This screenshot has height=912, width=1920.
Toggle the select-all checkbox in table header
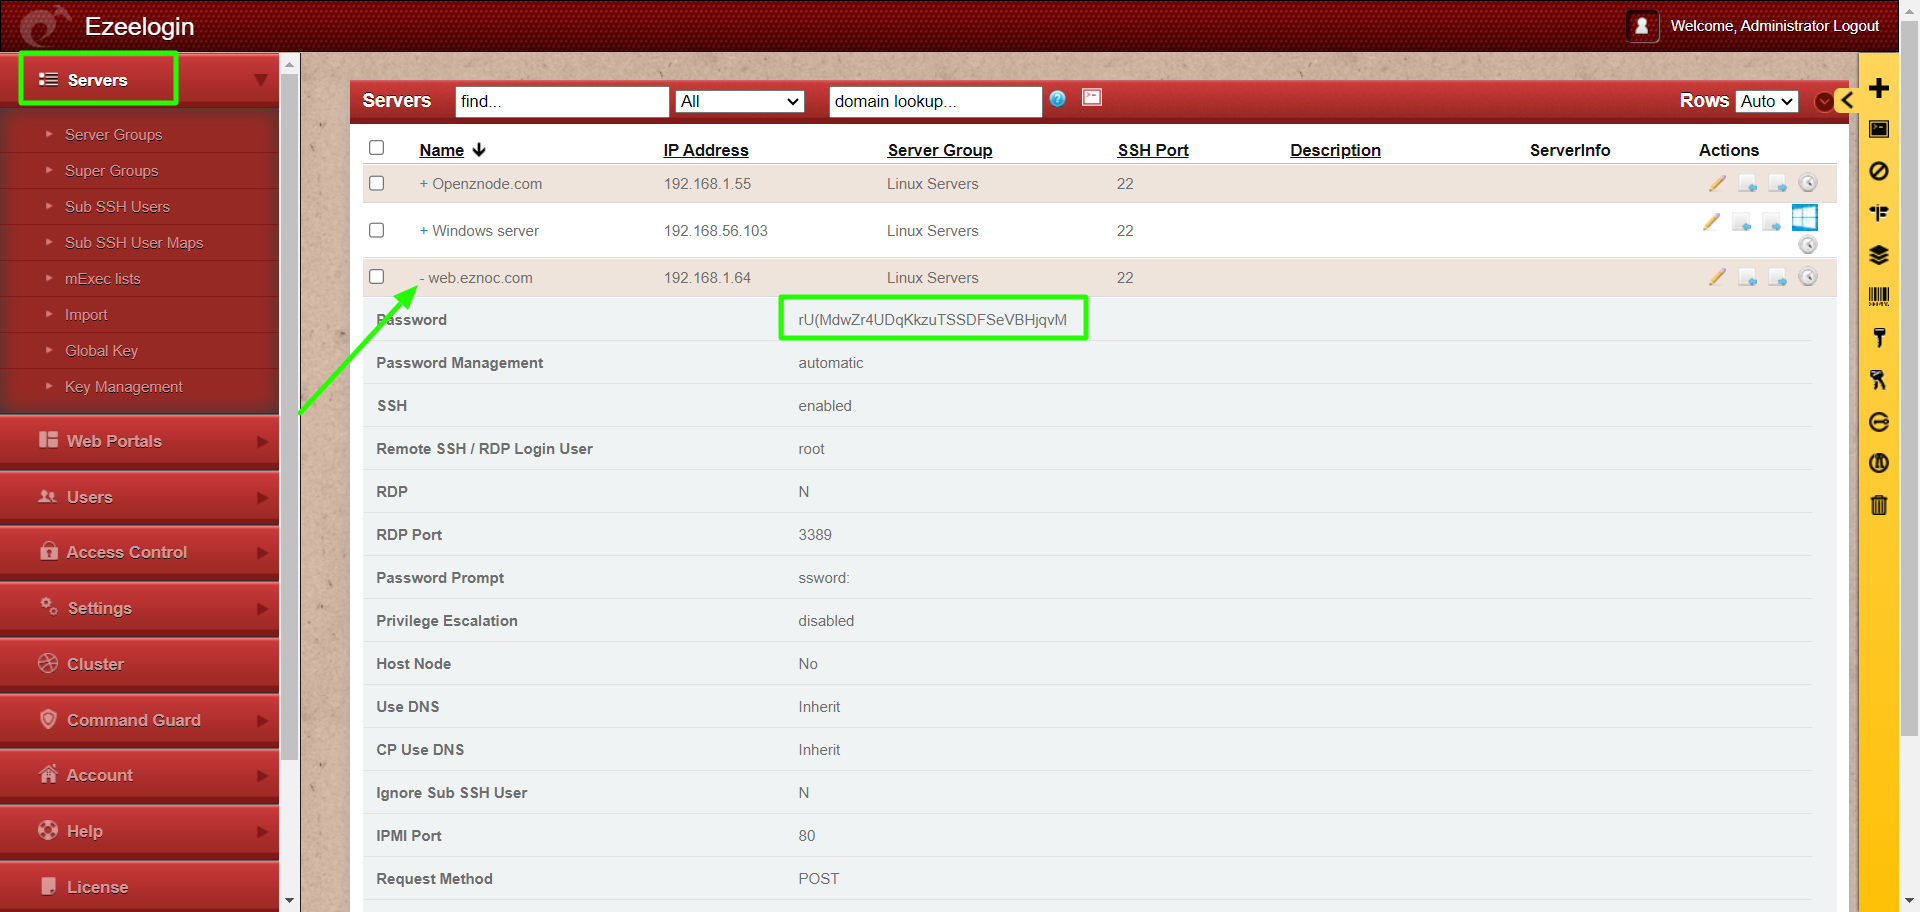coord(377,148)
